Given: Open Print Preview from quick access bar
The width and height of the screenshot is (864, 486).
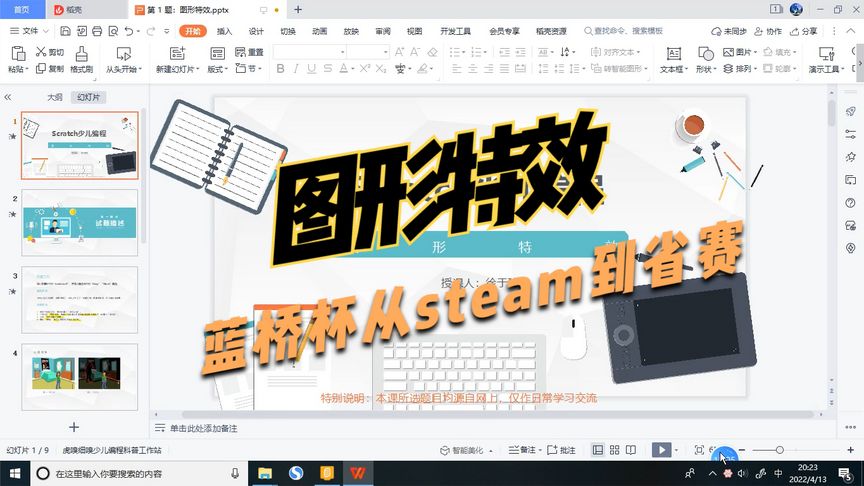Looking at the screenshot, I should point(113,31).
